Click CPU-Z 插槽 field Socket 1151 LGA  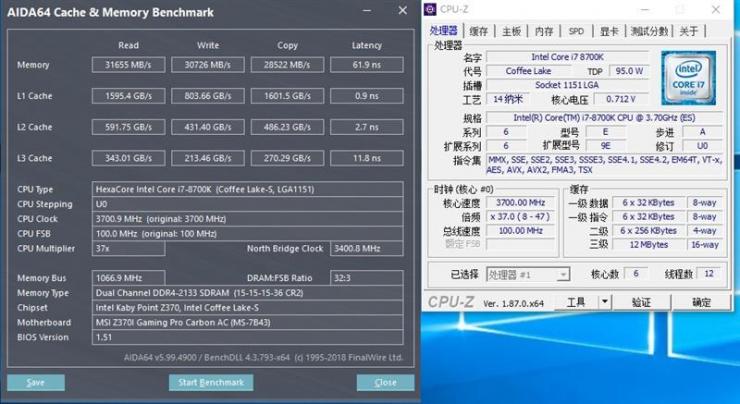click(x=568, y=85)
